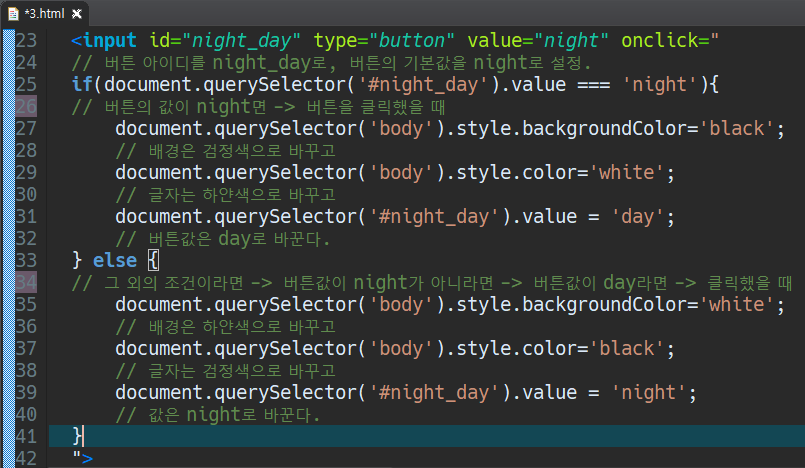Click line number 42 in the gutter
Viewport: 805px width, 468px height.
click(x=26, y=458)
